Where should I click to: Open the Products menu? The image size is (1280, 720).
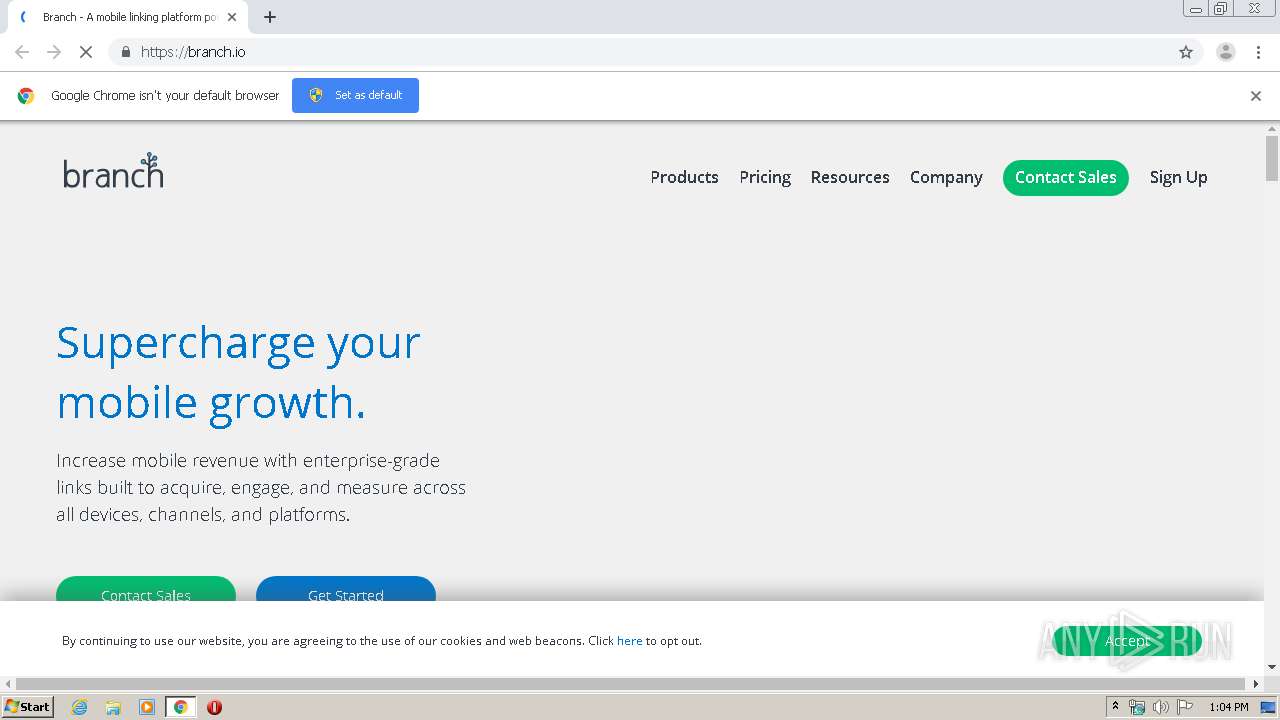[x=684, y=177]
